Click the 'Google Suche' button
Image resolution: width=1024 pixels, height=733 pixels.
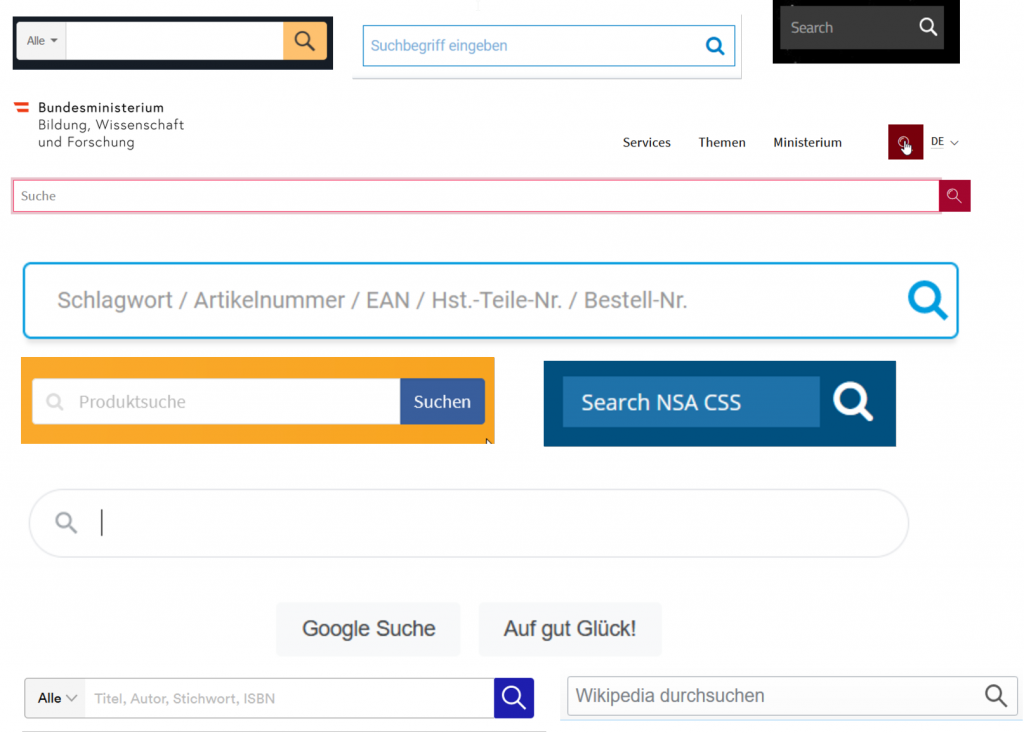pyautogui.click(x=368, y=629)
